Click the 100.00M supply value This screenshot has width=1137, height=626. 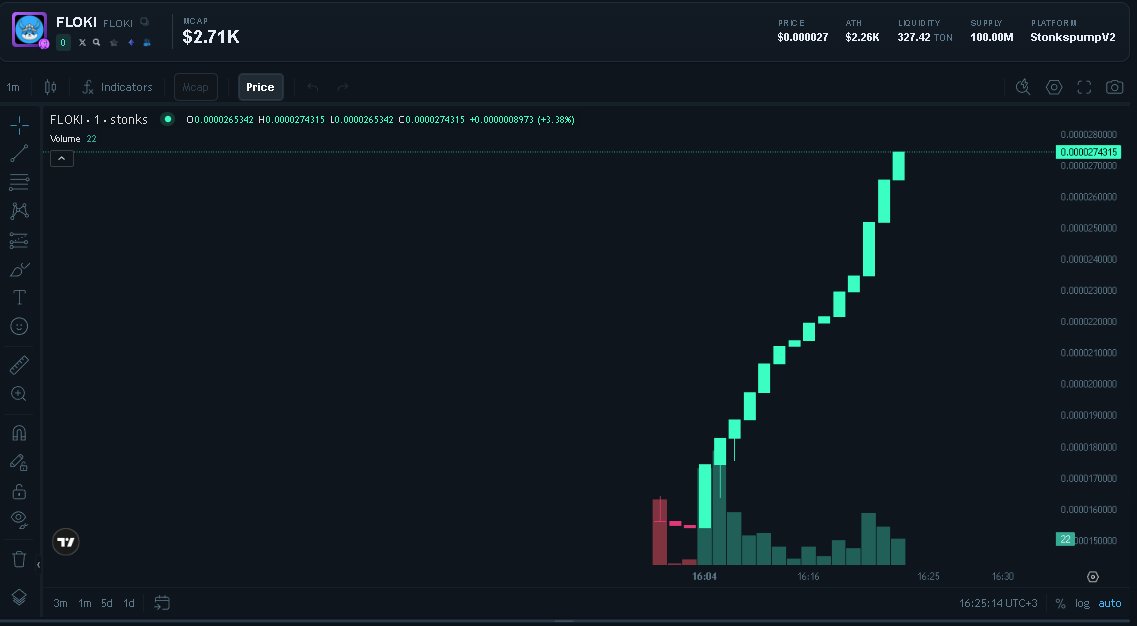click(991, 37)
